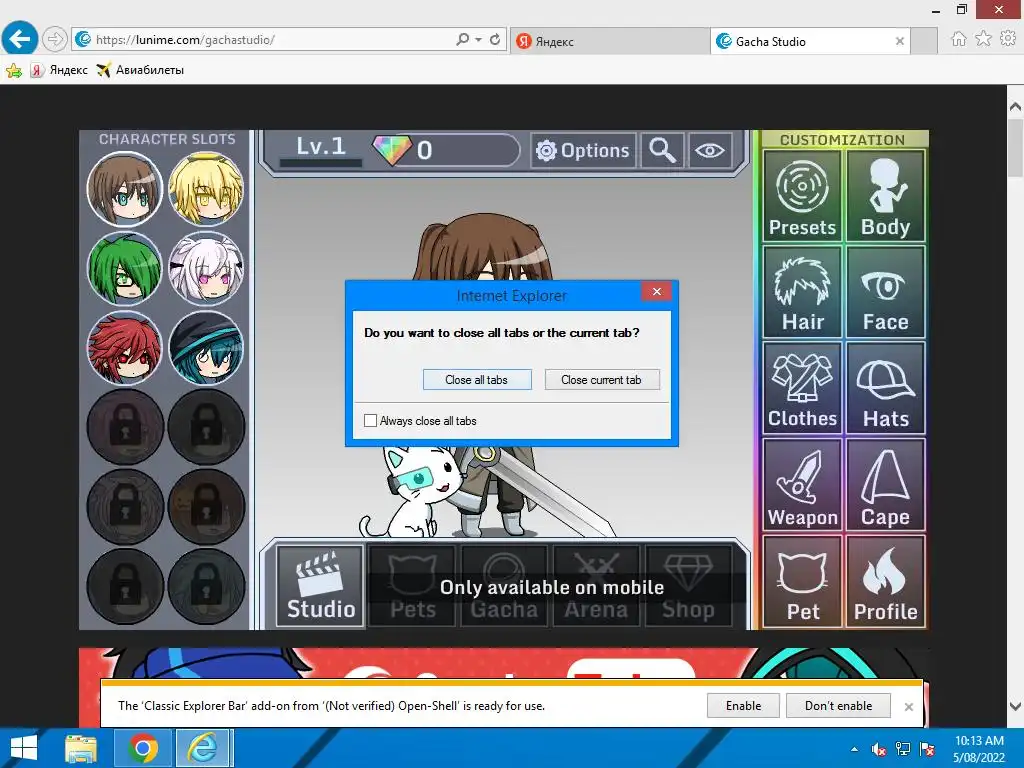Open the Авиабилеты bookmark
Viewport: 1024px width, 768px height.
(x=140, y=70)
